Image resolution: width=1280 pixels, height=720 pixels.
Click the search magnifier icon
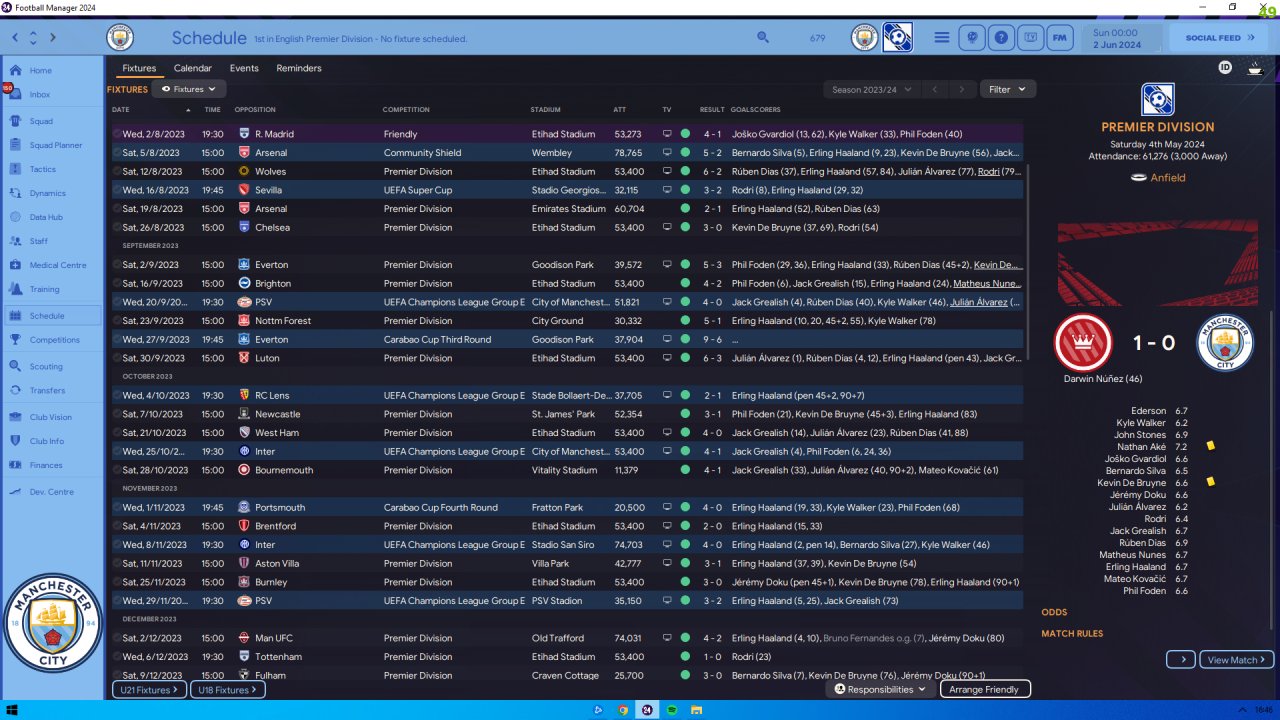click(x=763, y=37)
